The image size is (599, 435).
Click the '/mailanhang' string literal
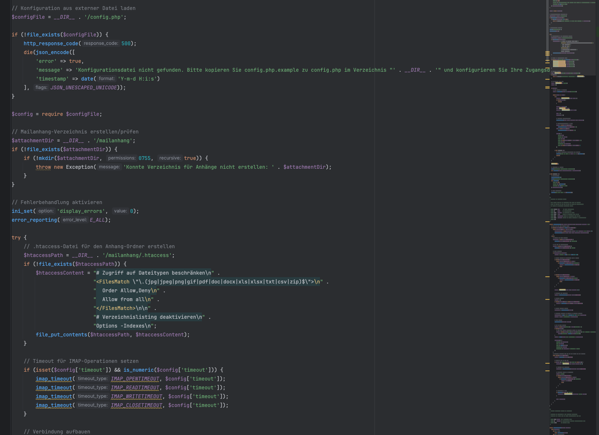click(x=113, y=141)
